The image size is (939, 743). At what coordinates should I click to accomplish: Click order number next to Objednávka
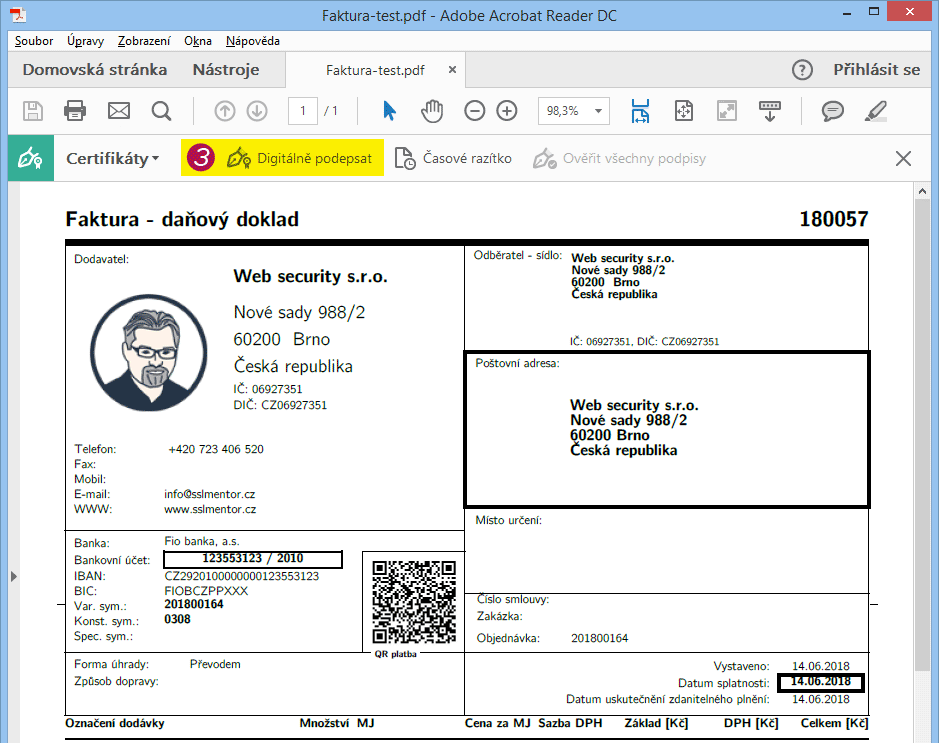(599, 638)
